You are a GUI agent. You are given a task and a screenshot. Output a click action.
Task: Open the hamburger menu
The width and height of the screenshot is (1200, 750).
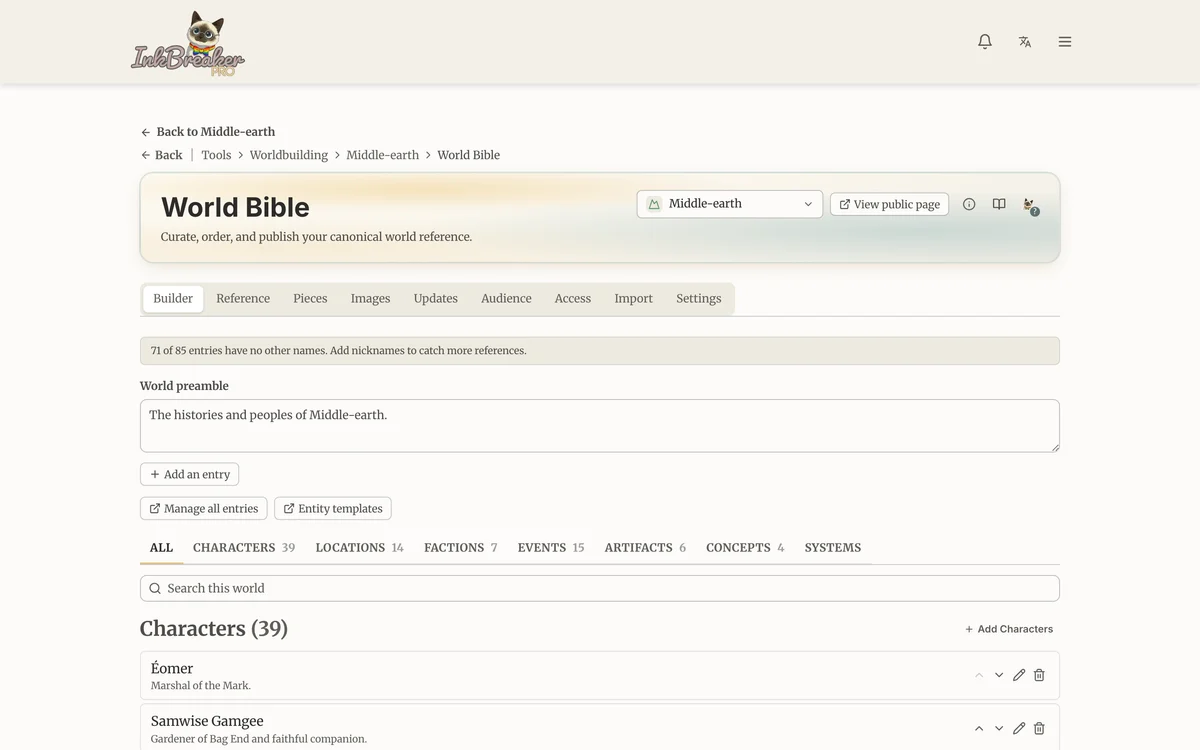1065,41
